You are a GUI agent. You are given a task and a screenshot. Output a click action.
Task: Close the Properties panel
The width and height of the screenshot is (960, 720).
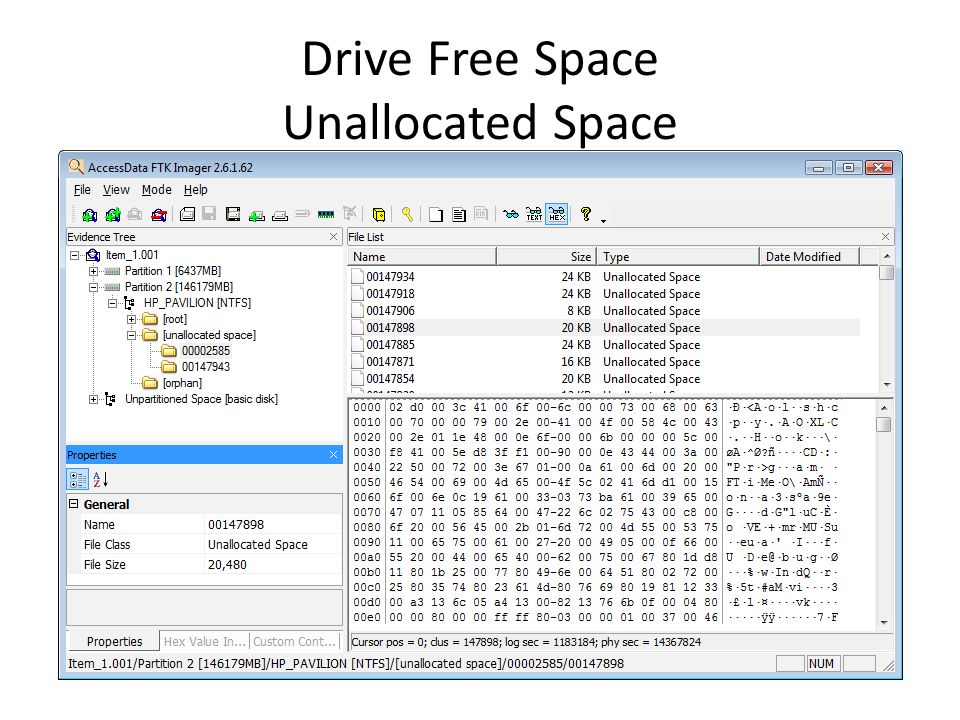(x=333, y=454)
